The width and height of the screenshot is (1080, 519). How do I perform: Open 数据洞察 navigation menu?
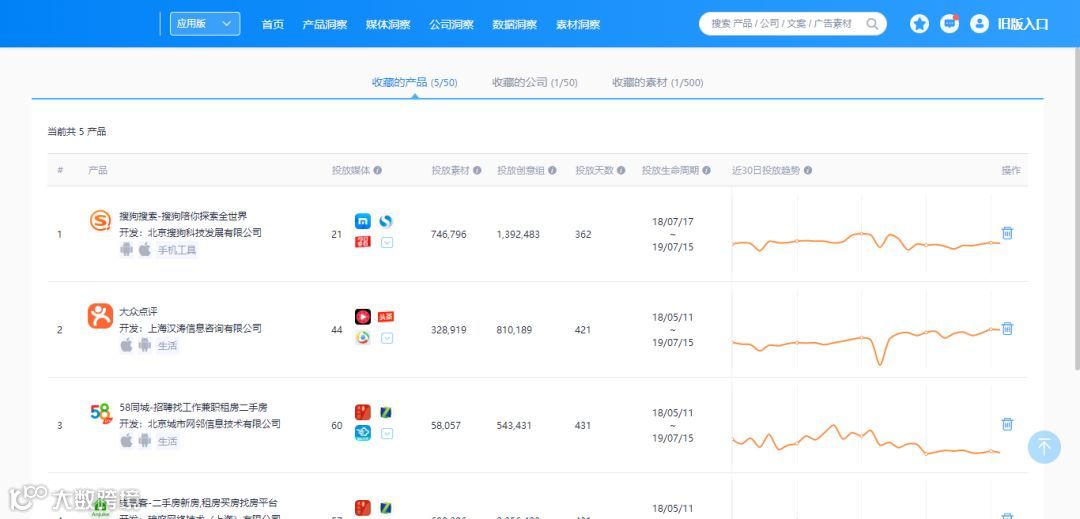click(x=515, y=24)
